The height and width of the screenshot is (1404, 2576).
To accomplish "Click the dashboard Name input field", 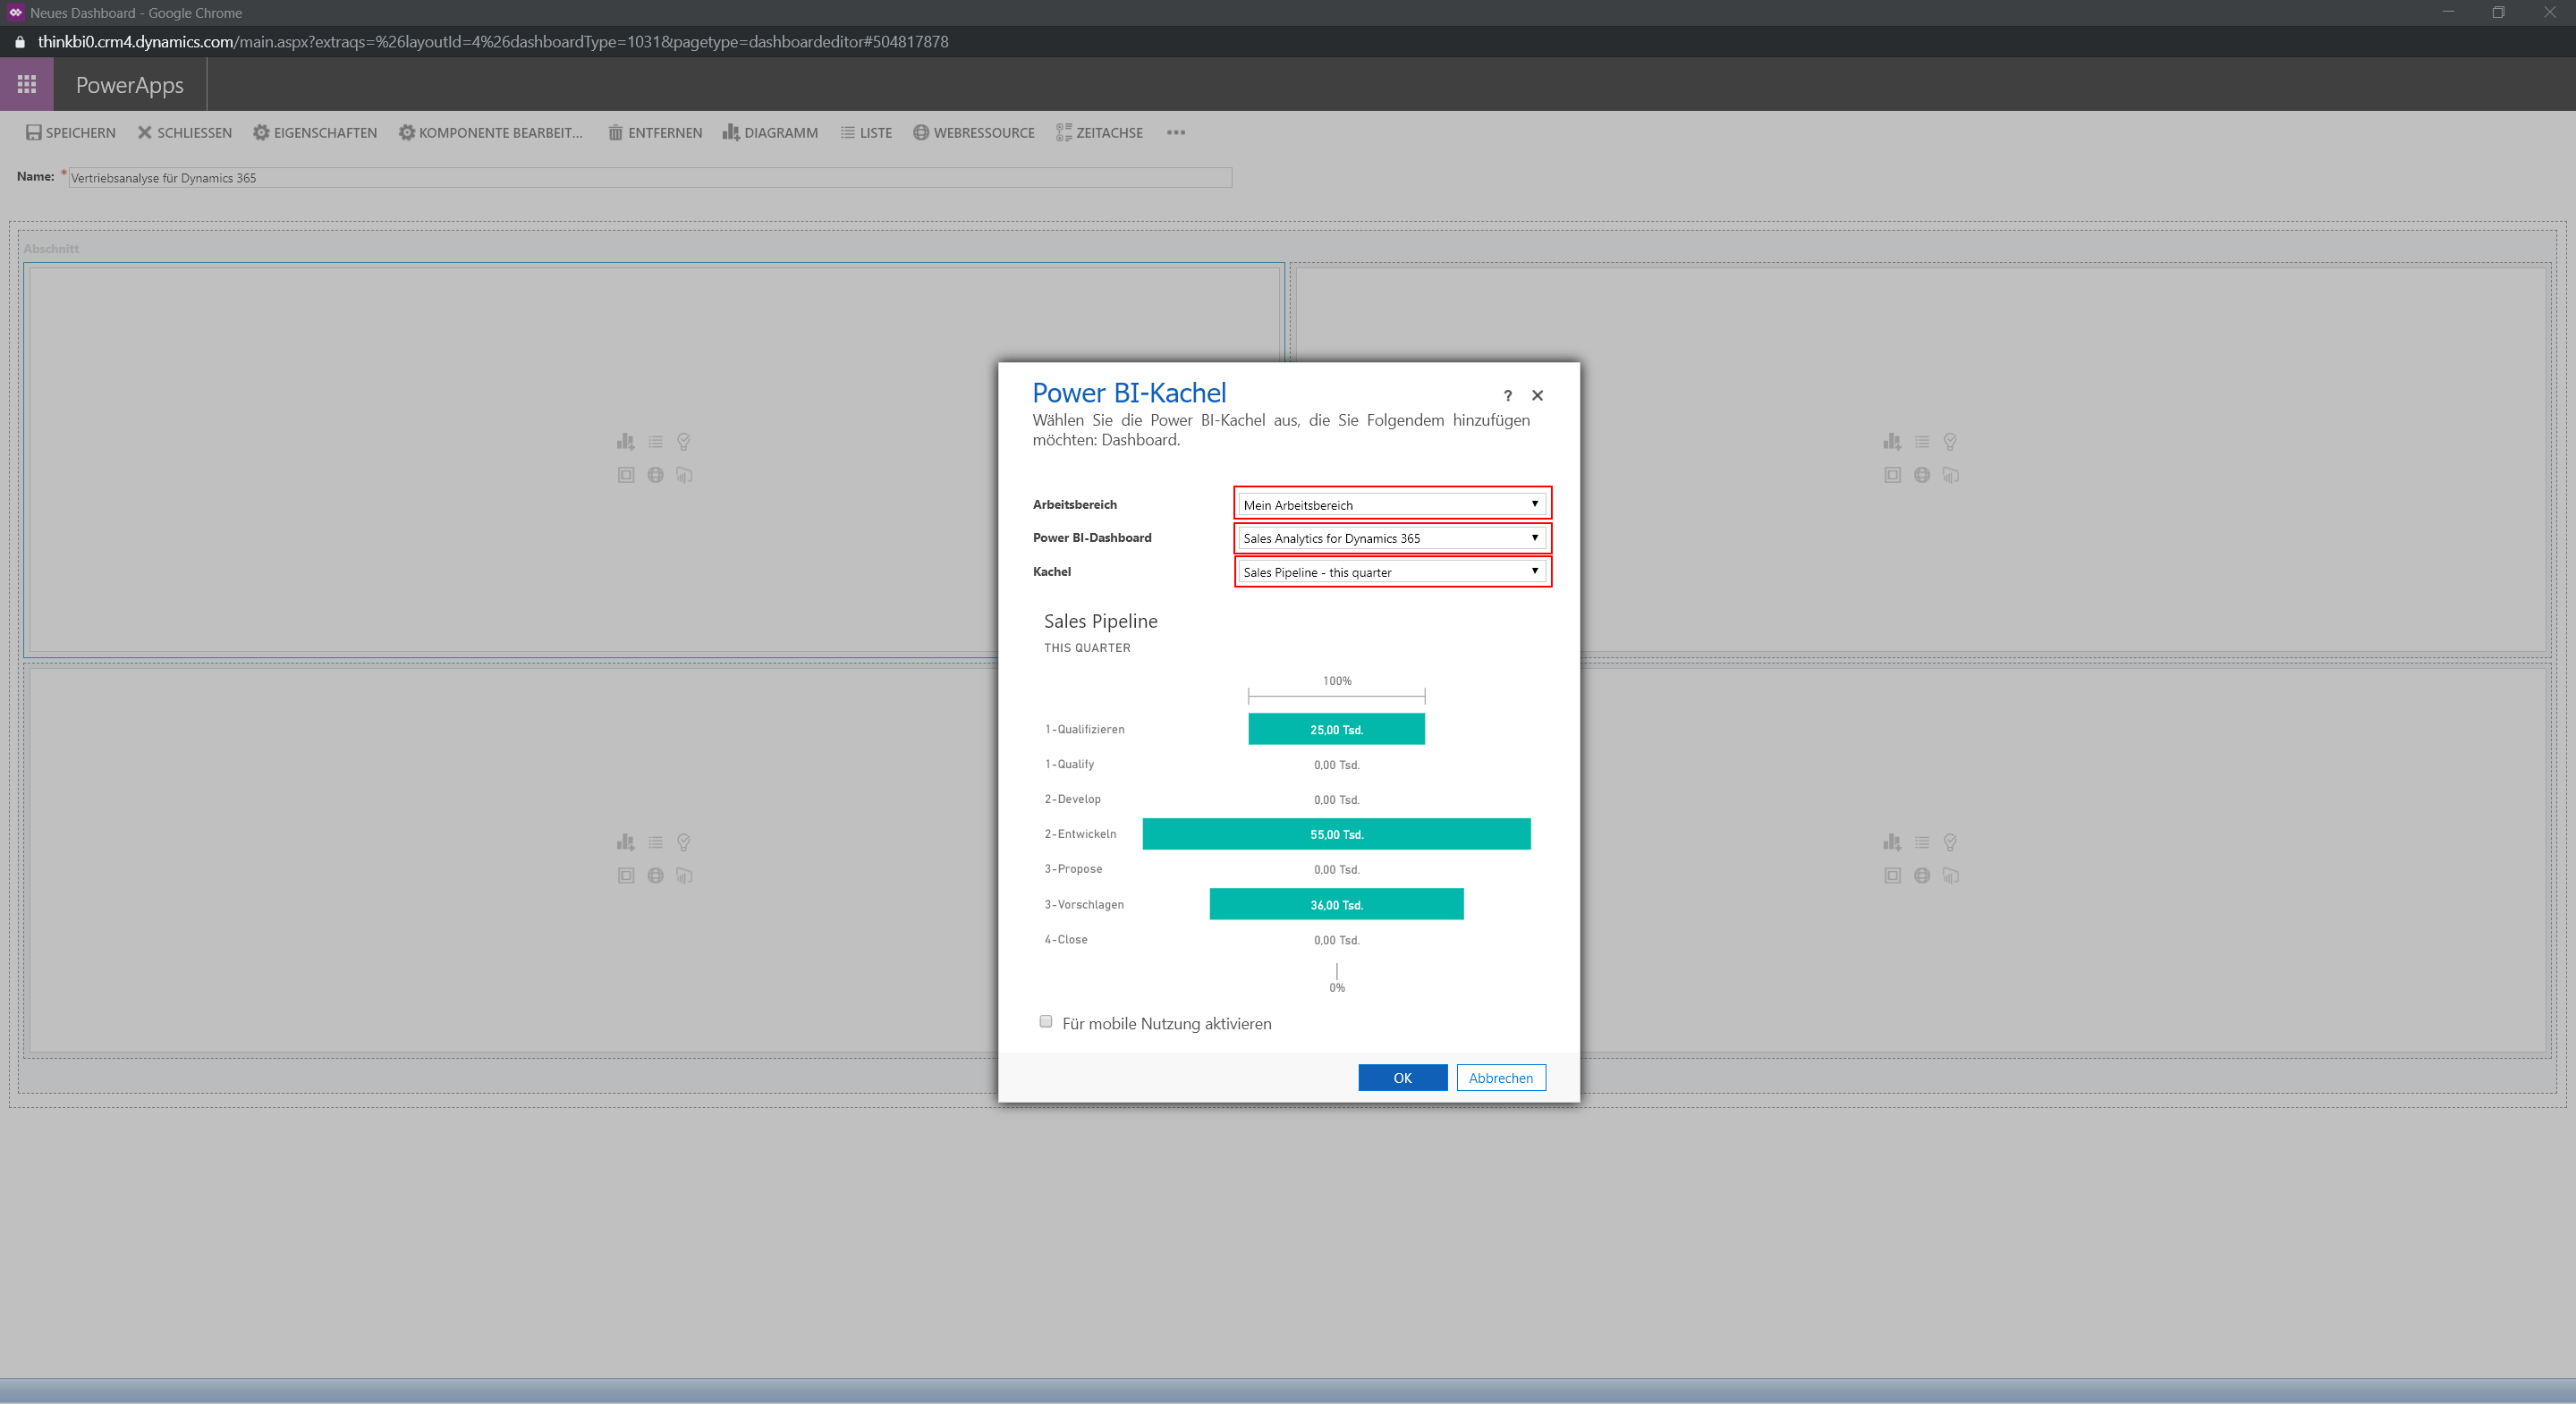I will [x=650, y=177].
